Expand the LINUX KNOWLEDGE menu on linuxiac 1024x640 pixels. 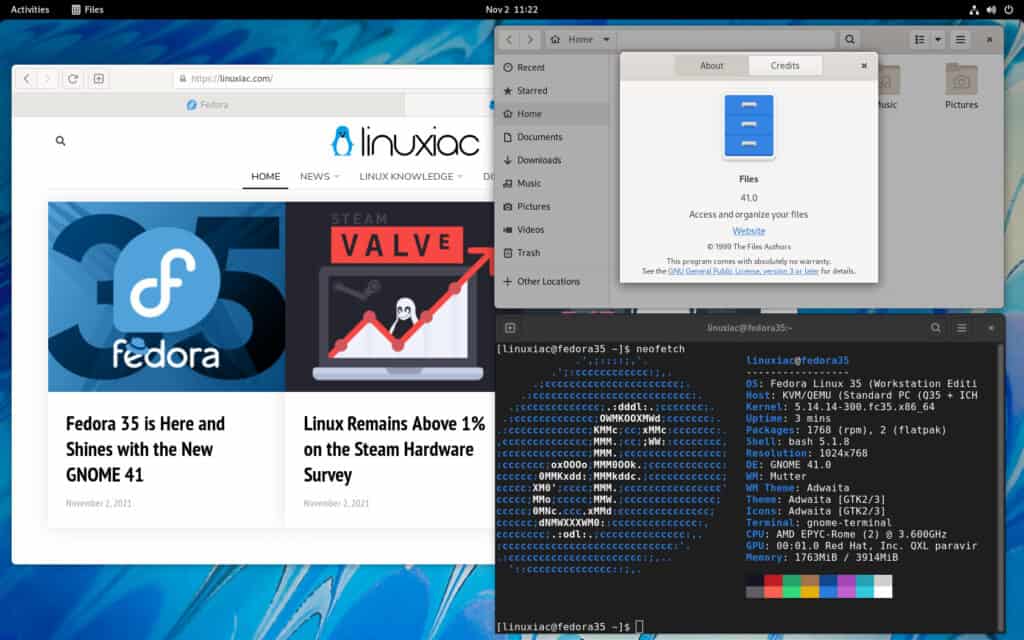(x=411, y=176)
